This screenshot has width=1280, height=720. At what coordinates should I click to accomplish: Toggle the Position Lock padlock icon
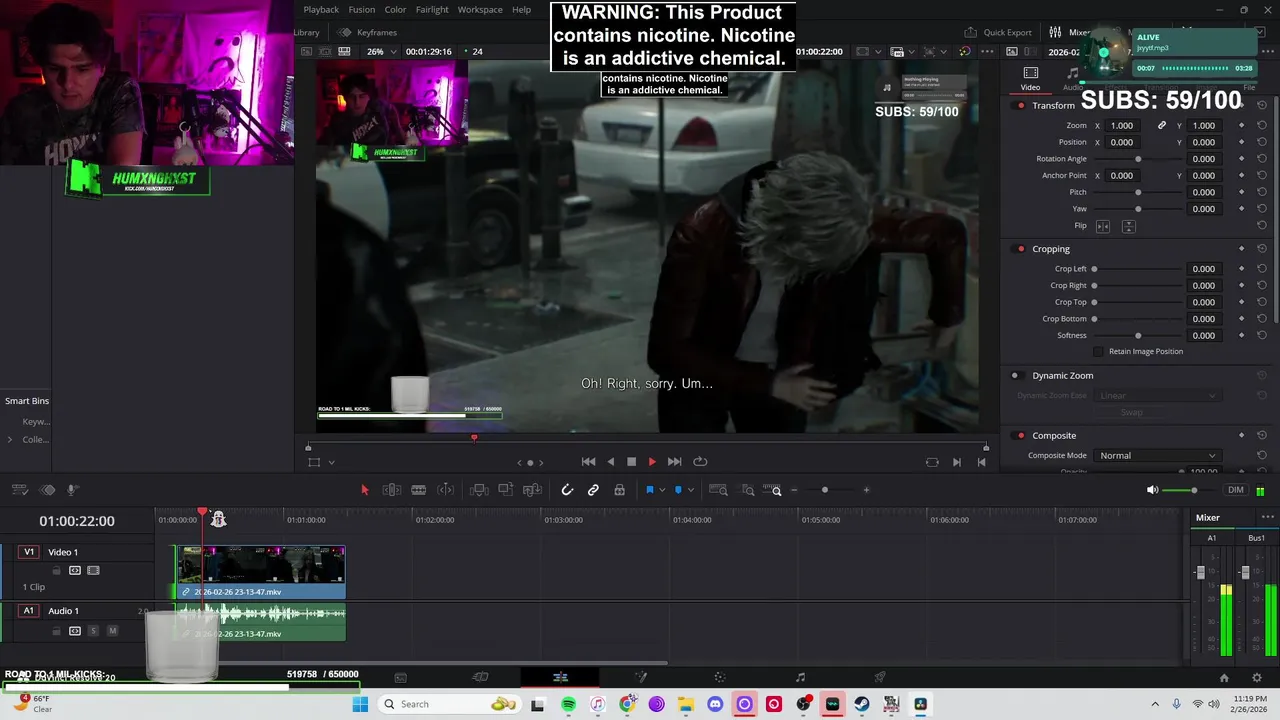620,490
